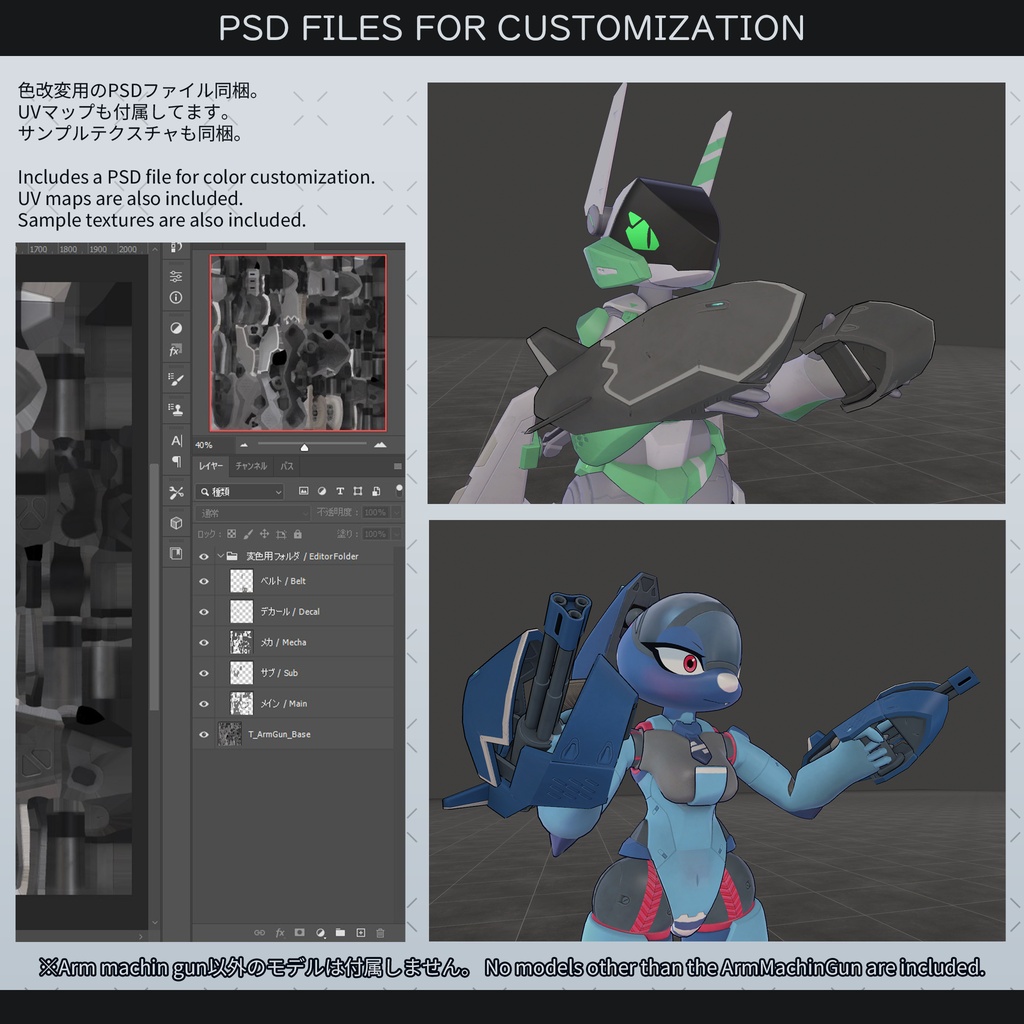The image size is (1024, 1024).
Task: Open the opacity 100% dropdown arrow
Action: 395,513
